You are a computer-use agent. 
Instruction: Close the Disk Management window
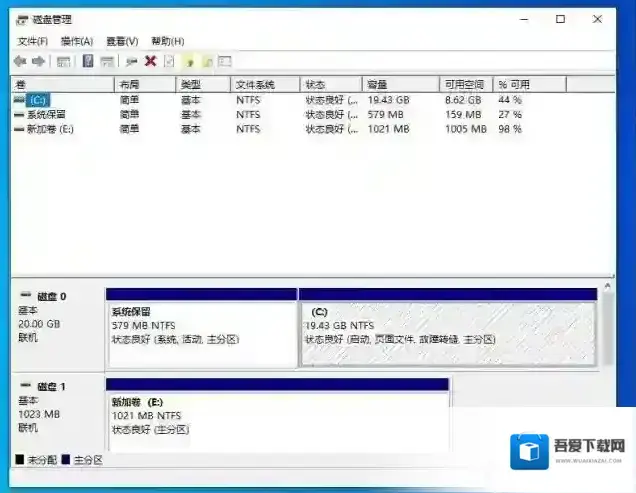click(597, 19)
